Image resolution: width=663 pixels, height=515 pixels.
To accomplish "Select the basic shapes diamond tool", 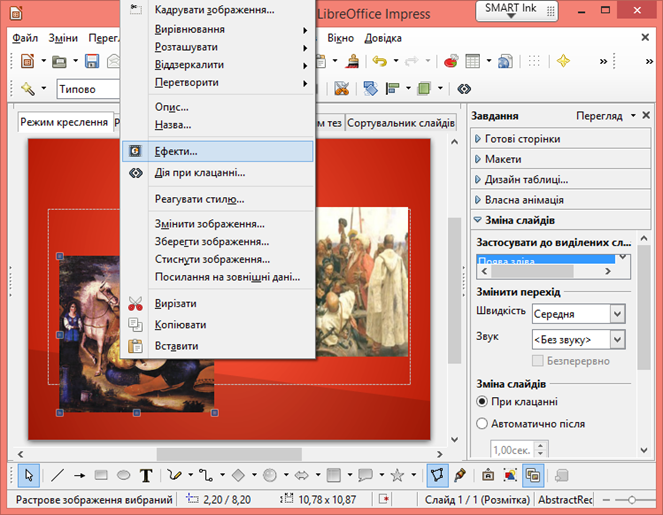I will pyautogui.click(x=238, y=475).
